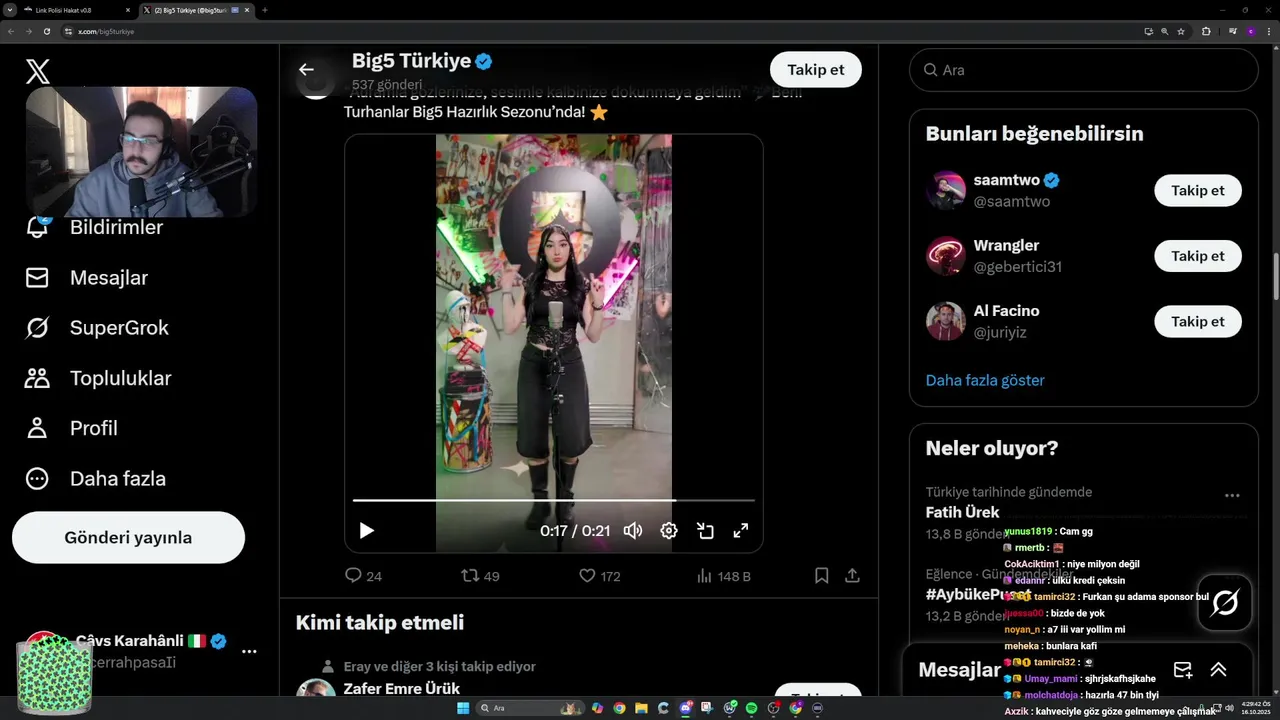Expand video to fullscreen
The width and height of the screenshot is (1280, 720).
[x=741, y=531]
